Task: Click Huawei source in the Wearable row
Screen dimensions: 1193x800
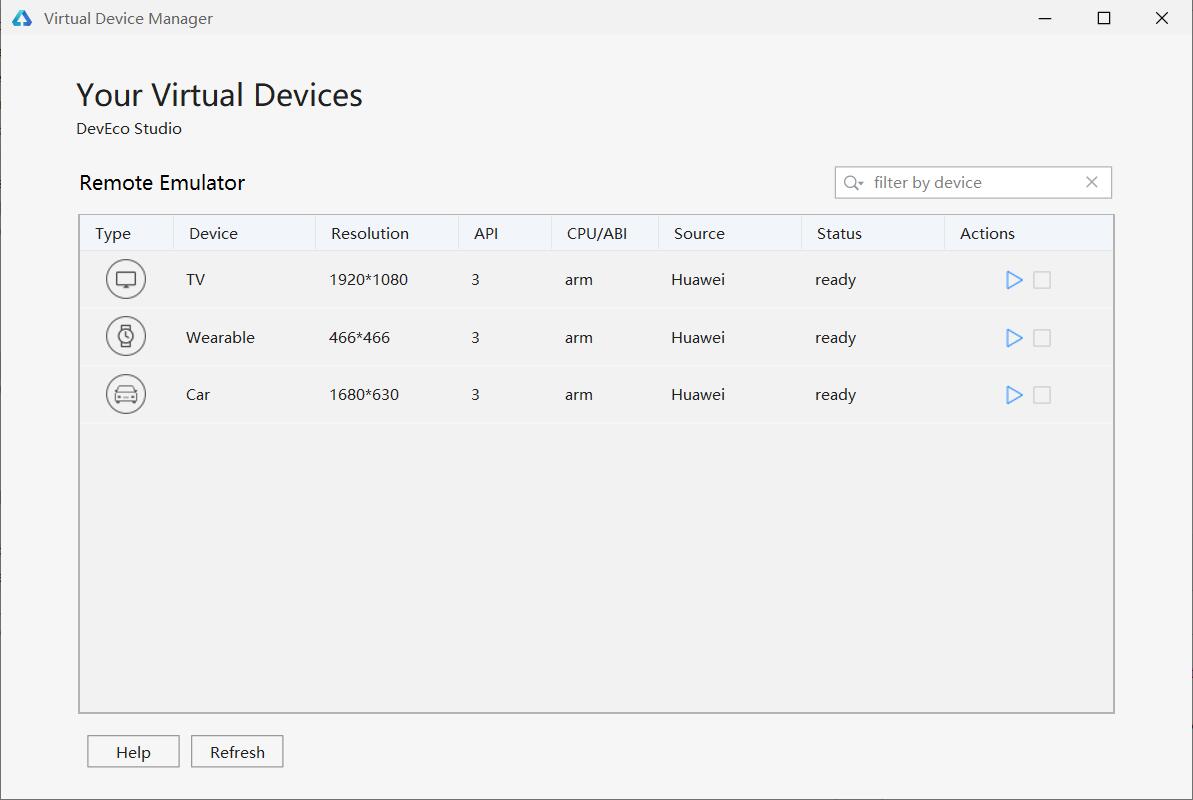Action: coord(698,337)
